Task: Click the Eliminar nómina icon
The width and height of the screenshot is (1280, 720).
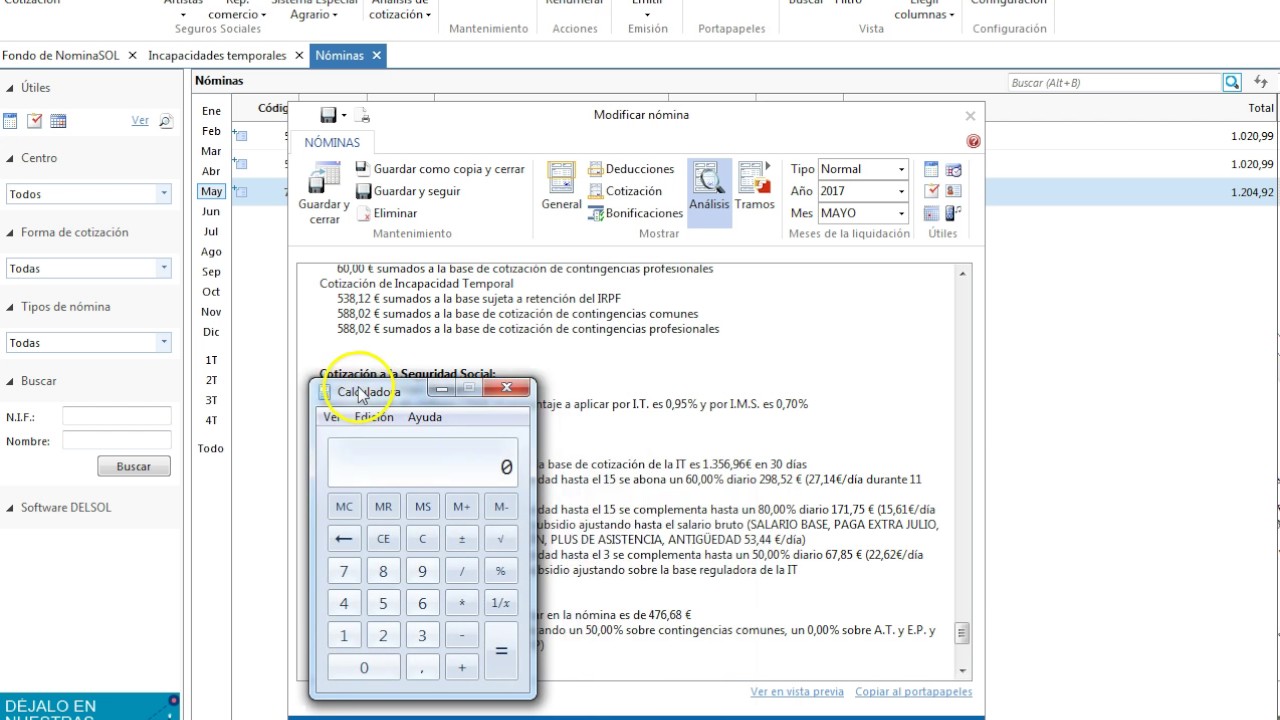Action: click(x=364, y=213)
